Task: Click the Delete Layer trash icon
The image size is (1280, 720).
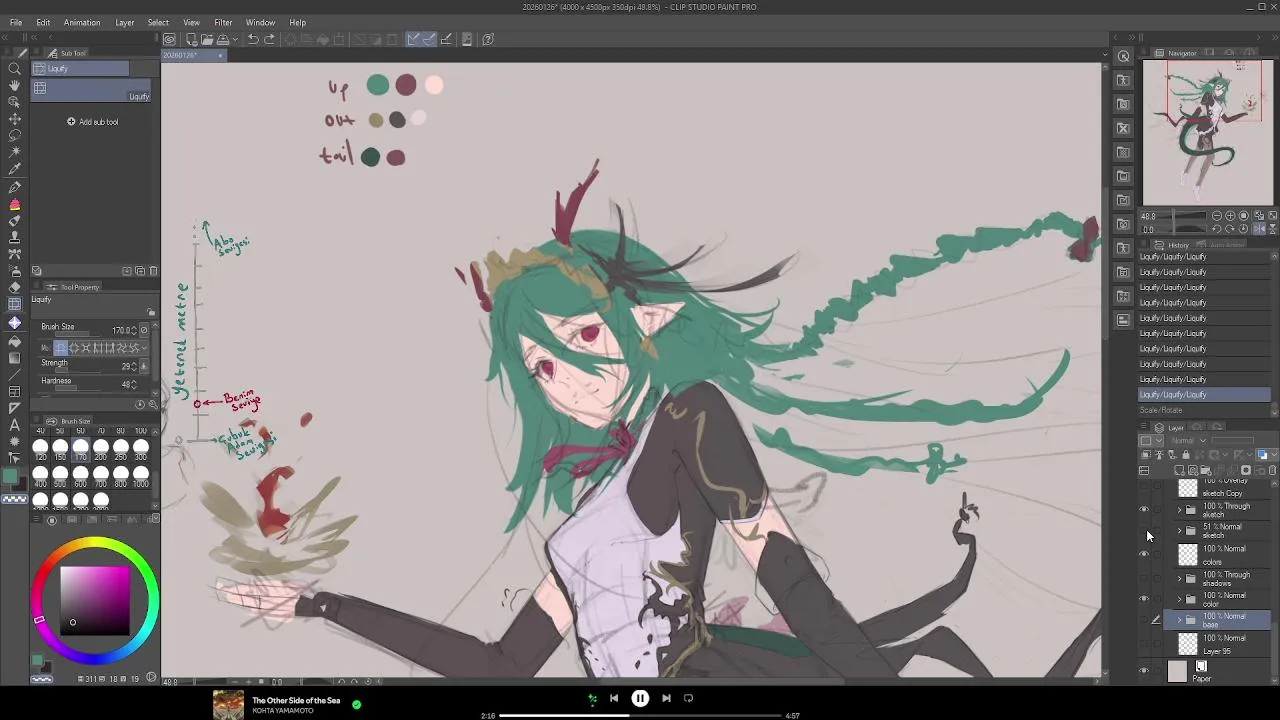Action: click(x=1273, y=470)
